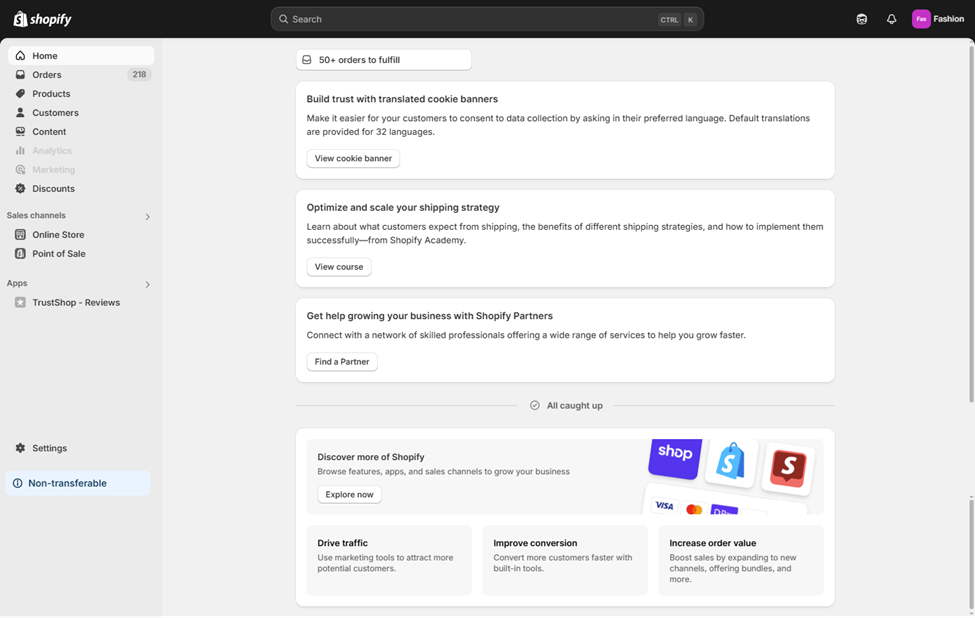Open the Discounts section
Viewport: 975px width, 618px height.
pyautogui.click(x=81, y=188)
